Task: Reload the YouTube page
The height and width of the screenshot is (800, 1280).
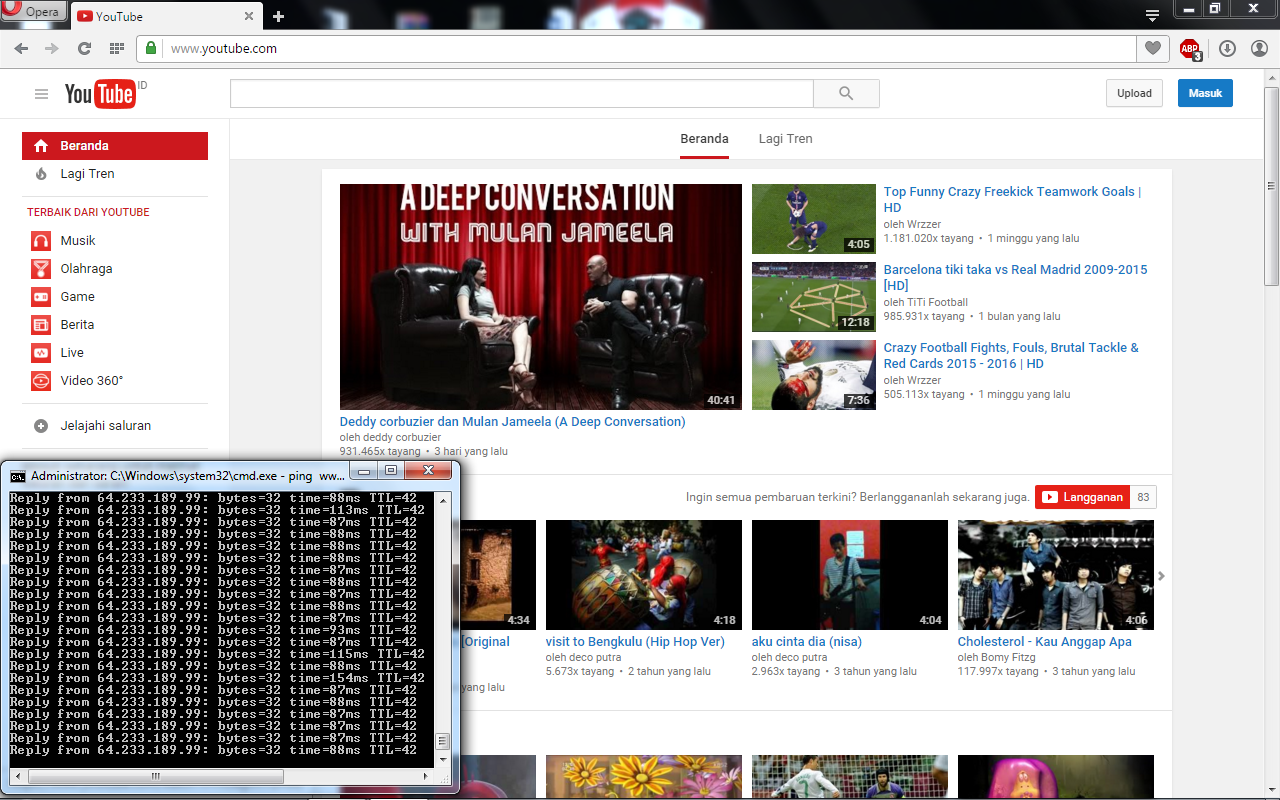Action: coord(84,48)
